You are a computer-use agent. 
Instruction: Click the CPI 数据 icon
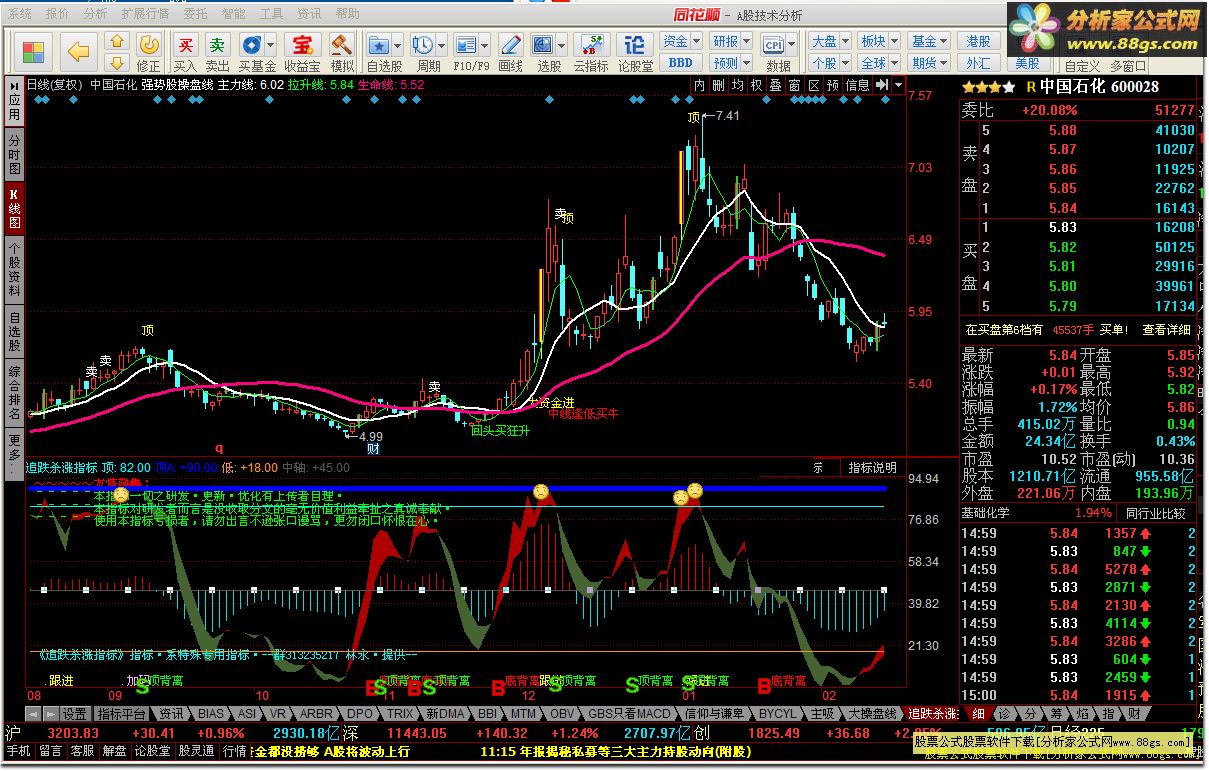click(x=774, y=45)
